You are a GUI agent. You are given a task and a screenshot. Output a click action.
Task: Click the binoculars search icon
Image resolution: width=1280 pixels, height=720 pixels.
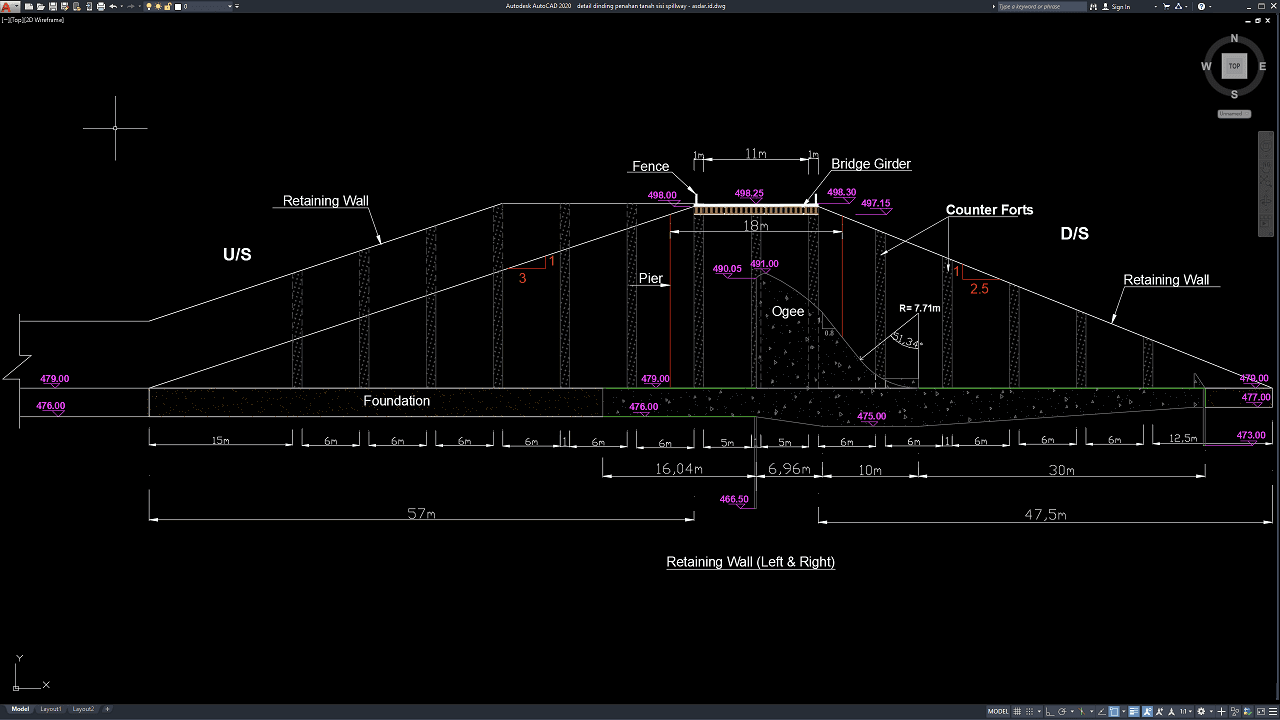(x=1094, y=7)
